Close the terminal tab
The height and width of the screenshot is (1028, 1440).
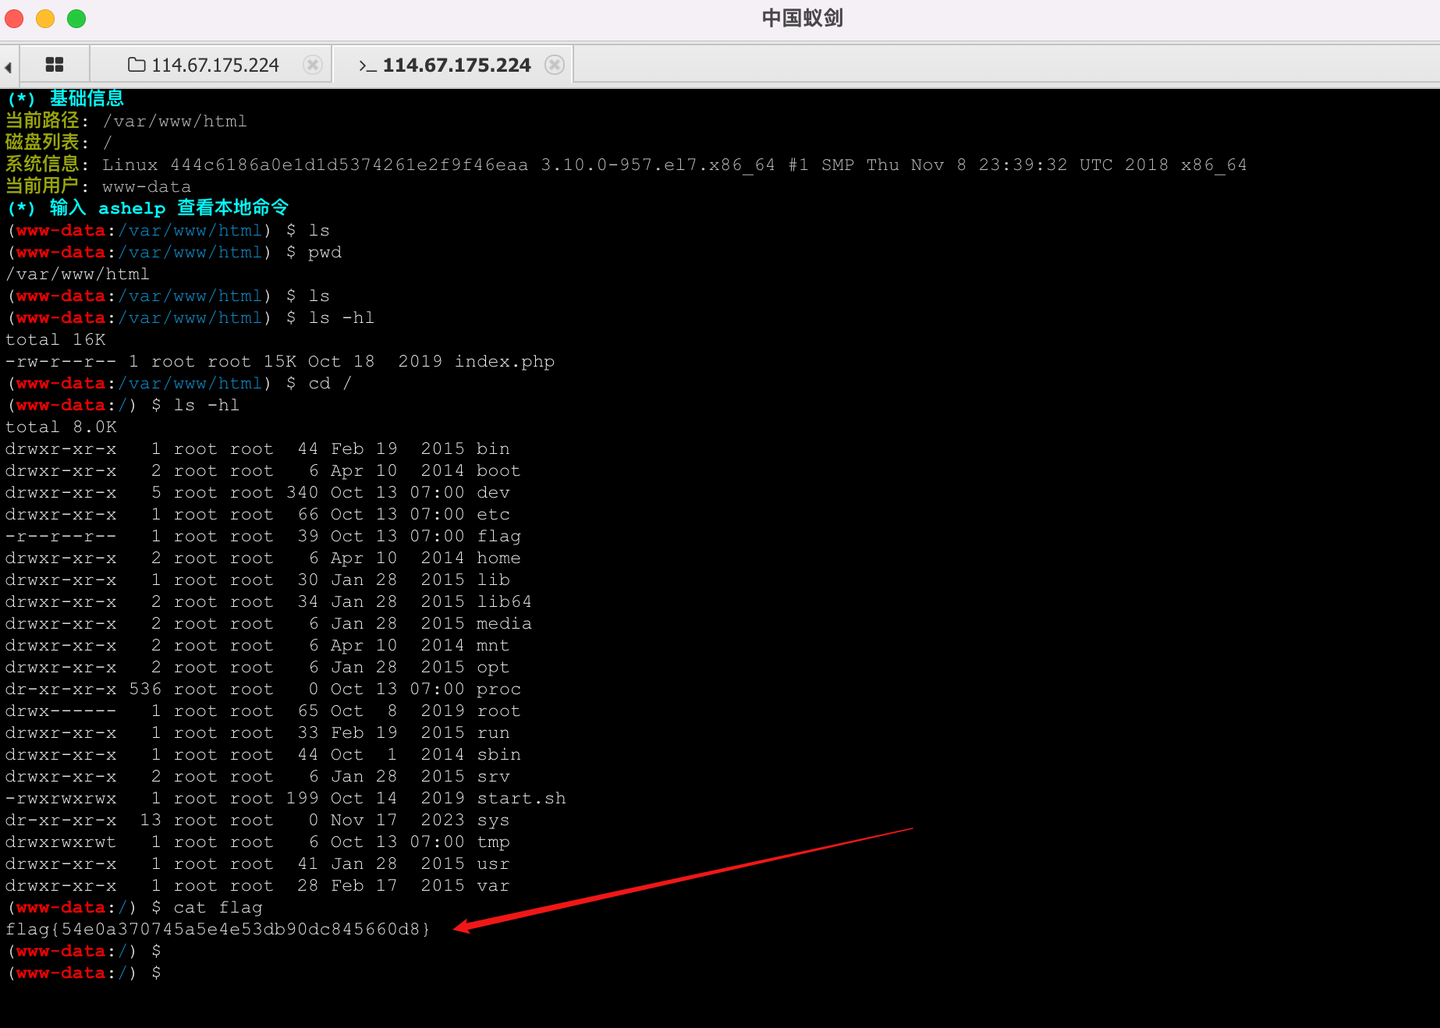point(555,63)
